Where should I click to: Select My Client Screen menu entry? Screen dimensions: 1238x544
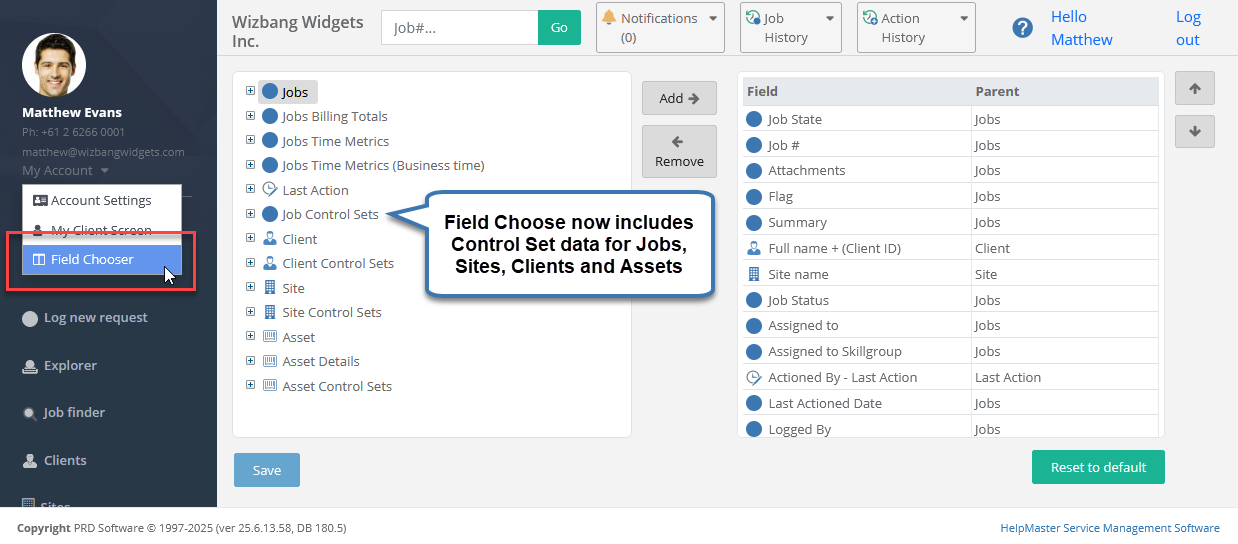(x=102, y=230)
